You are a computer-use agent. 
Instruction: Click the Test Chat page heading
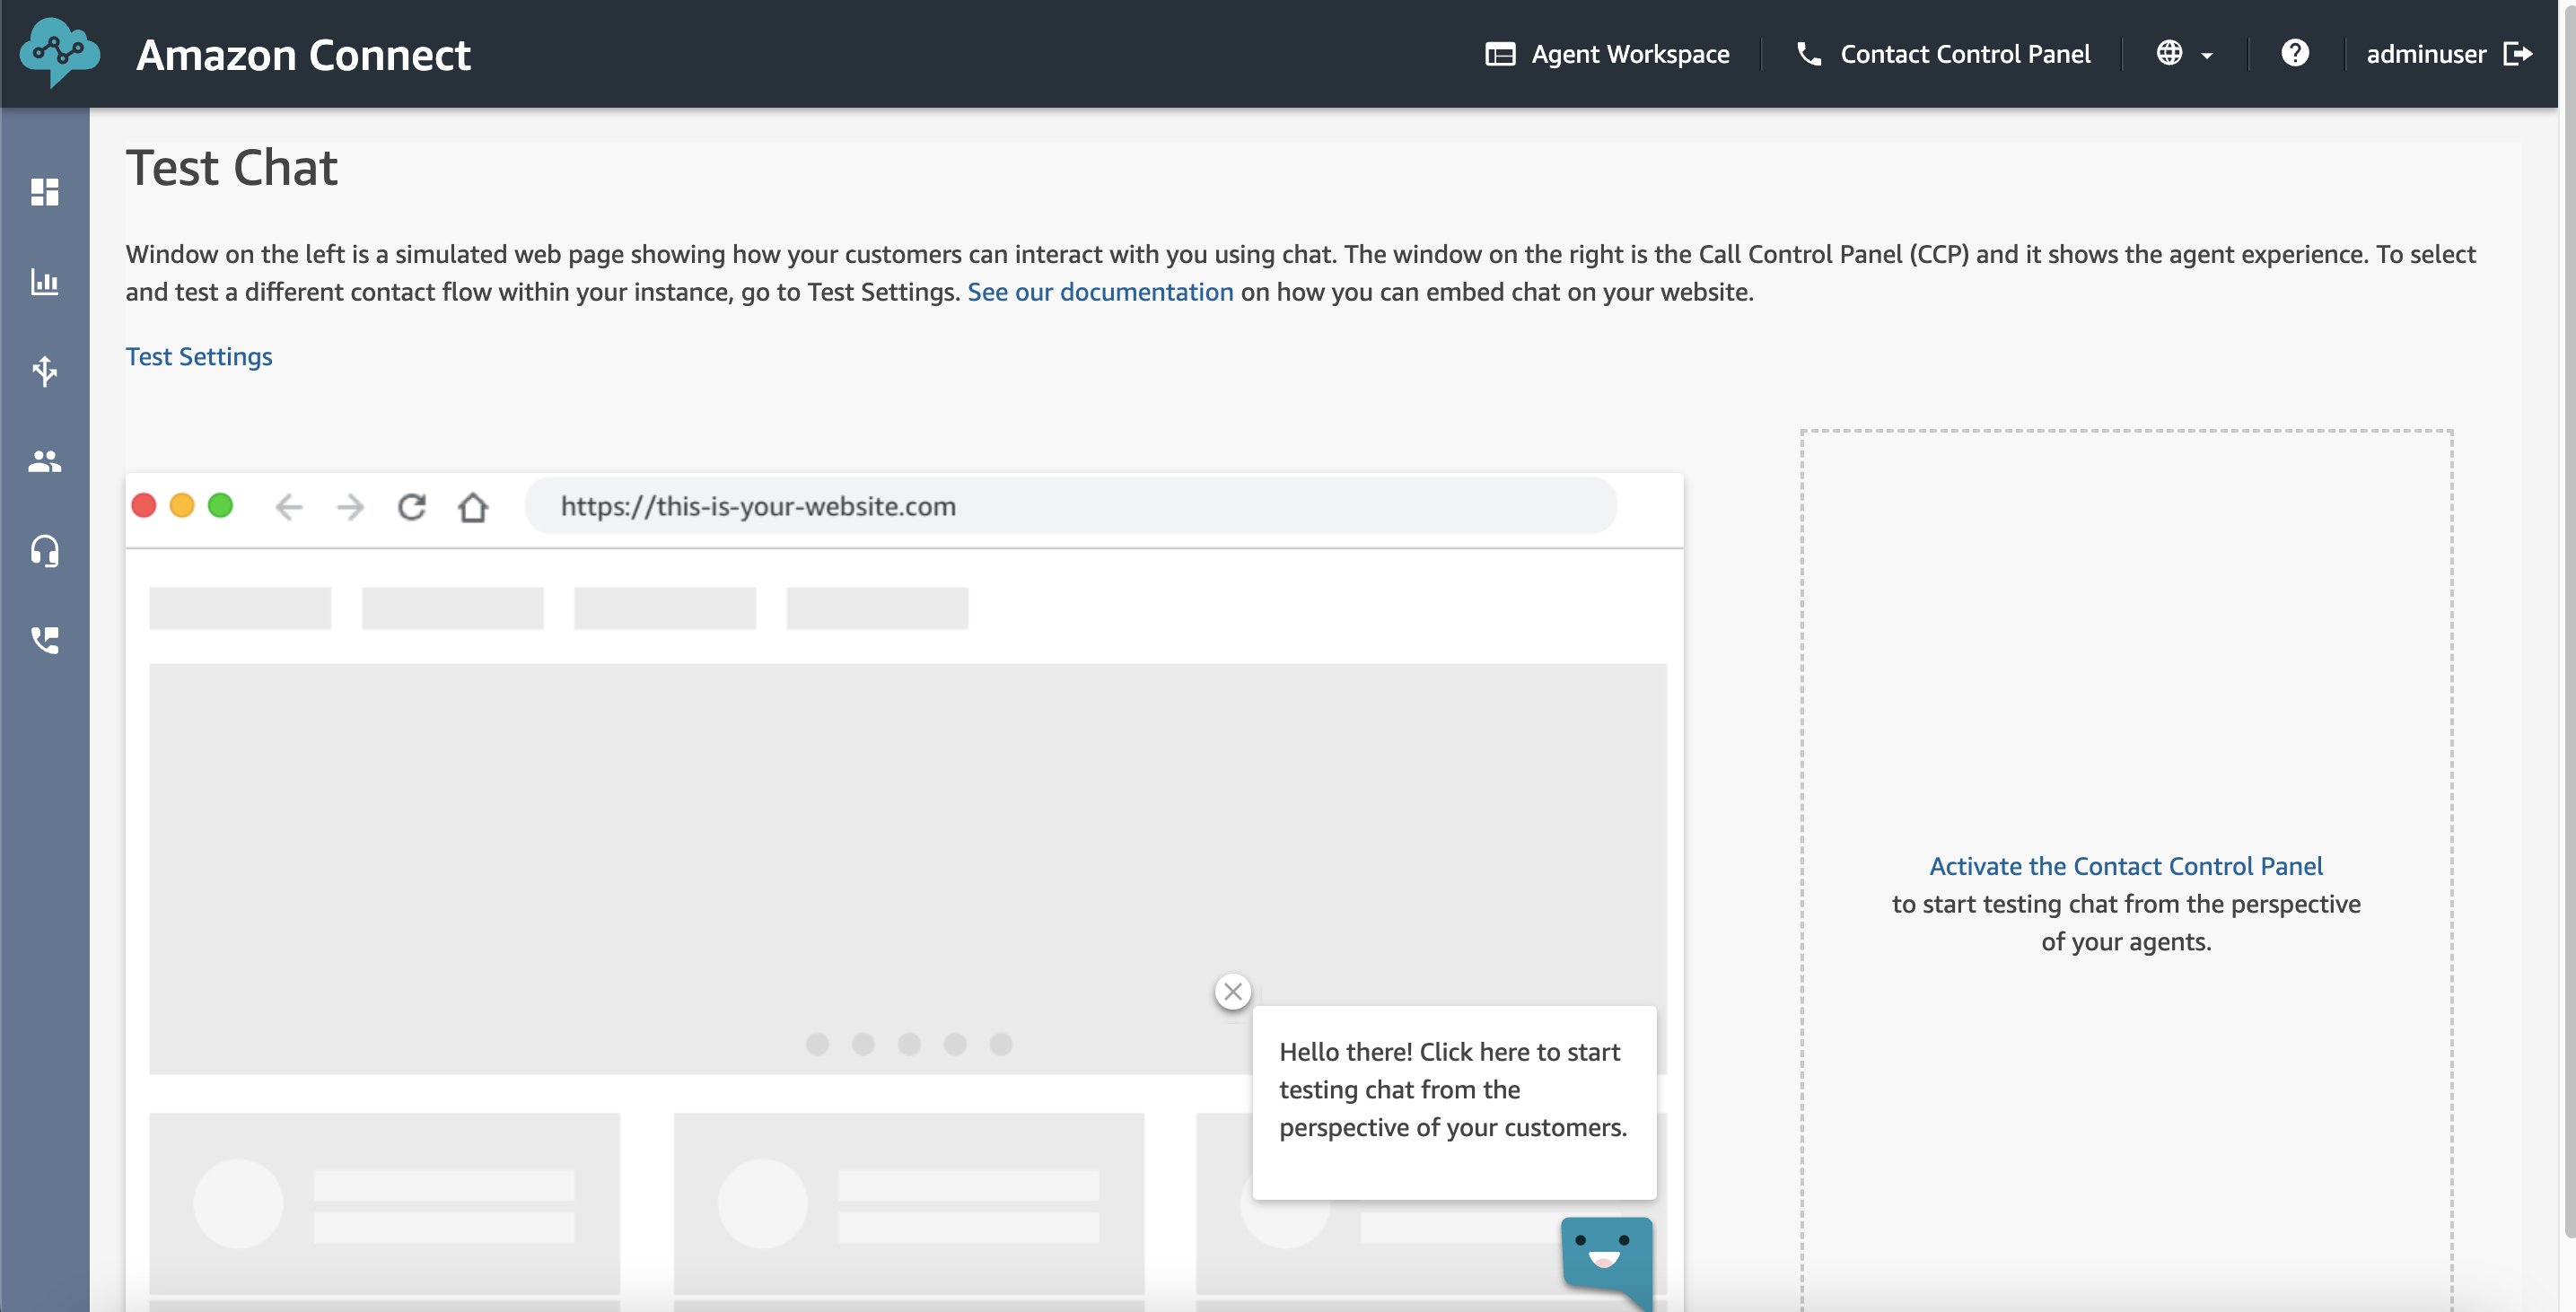point(232,167)
